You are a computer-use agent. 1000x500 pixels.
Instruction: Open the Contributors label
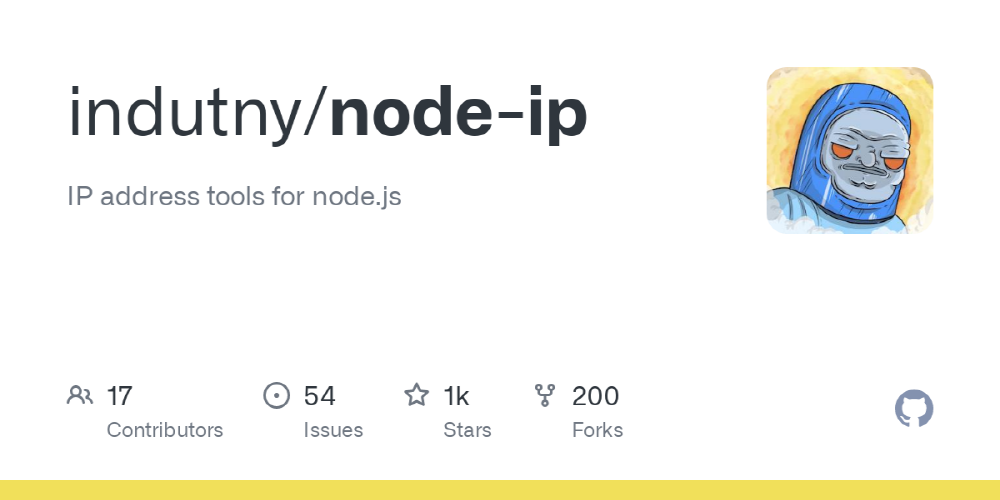tap(165, 430)
